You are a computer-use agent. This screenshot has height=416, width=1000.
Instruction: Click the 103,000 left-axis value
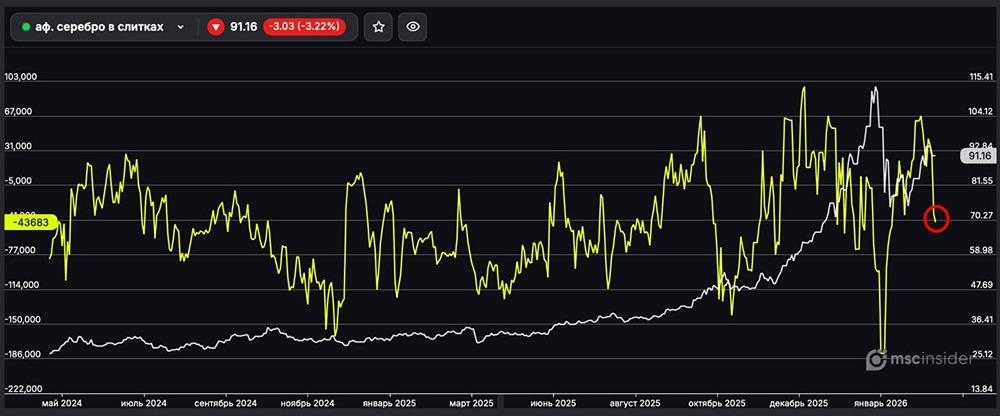[21, 77]
